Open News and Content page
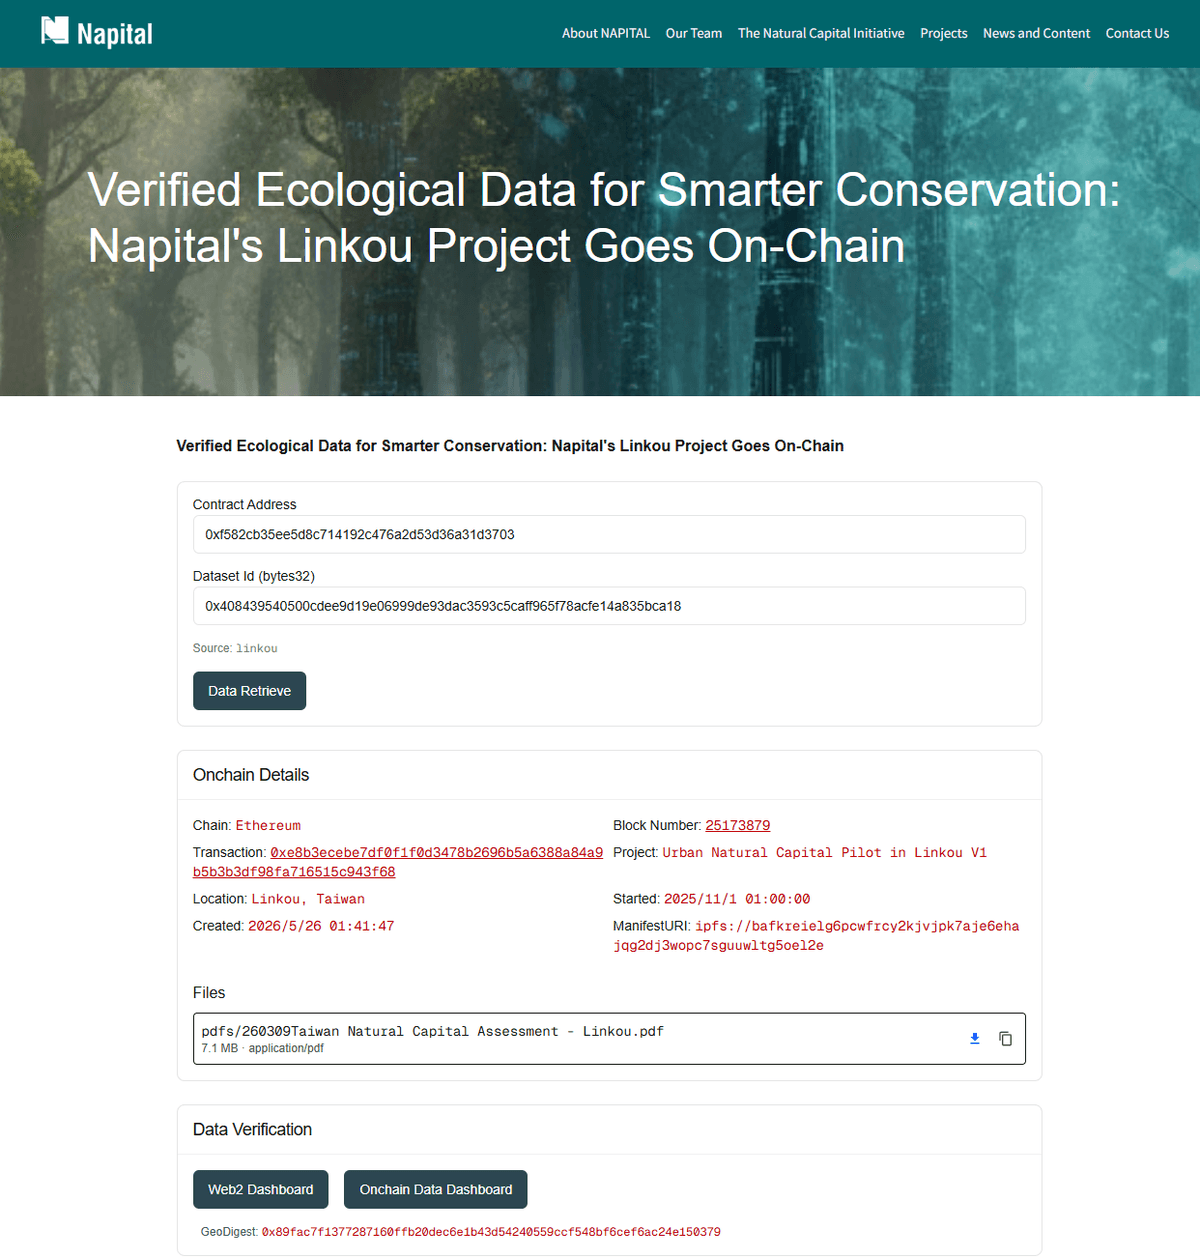The image size is (1200, 1259). (x=1036, y=33)
